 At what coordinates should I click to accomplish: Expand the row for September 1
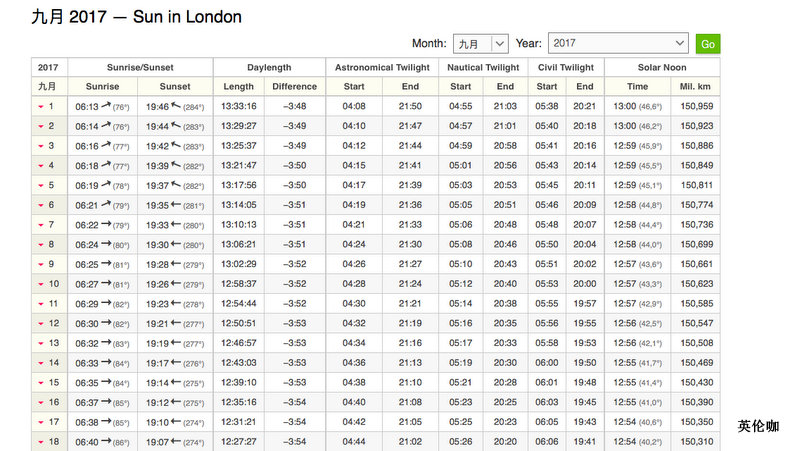point(41,107)
